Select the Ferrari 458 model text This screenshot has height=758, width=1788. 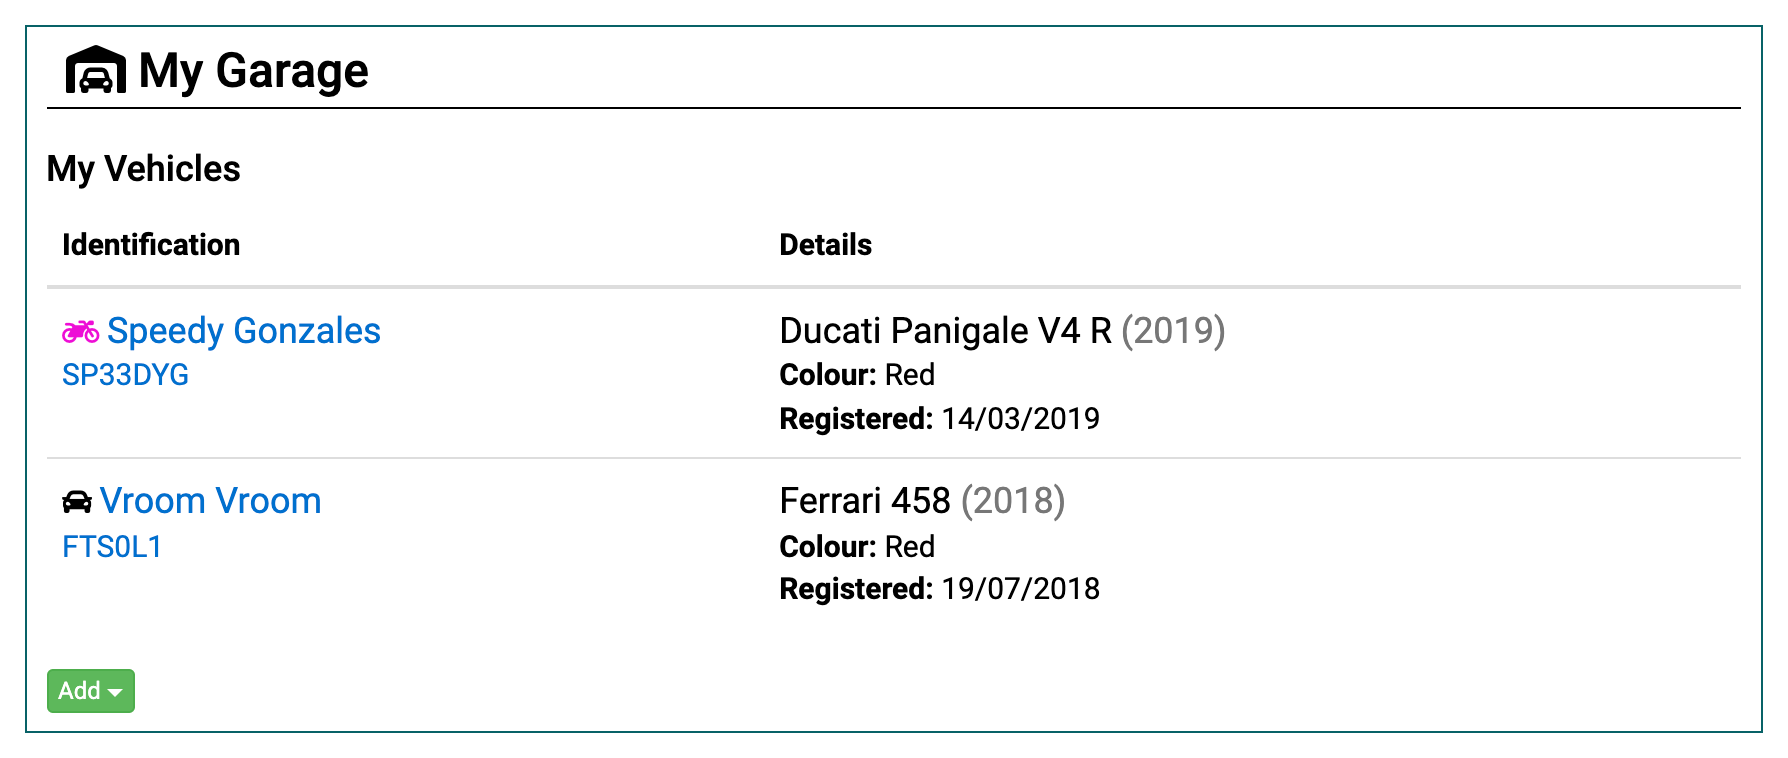point(865,501)
